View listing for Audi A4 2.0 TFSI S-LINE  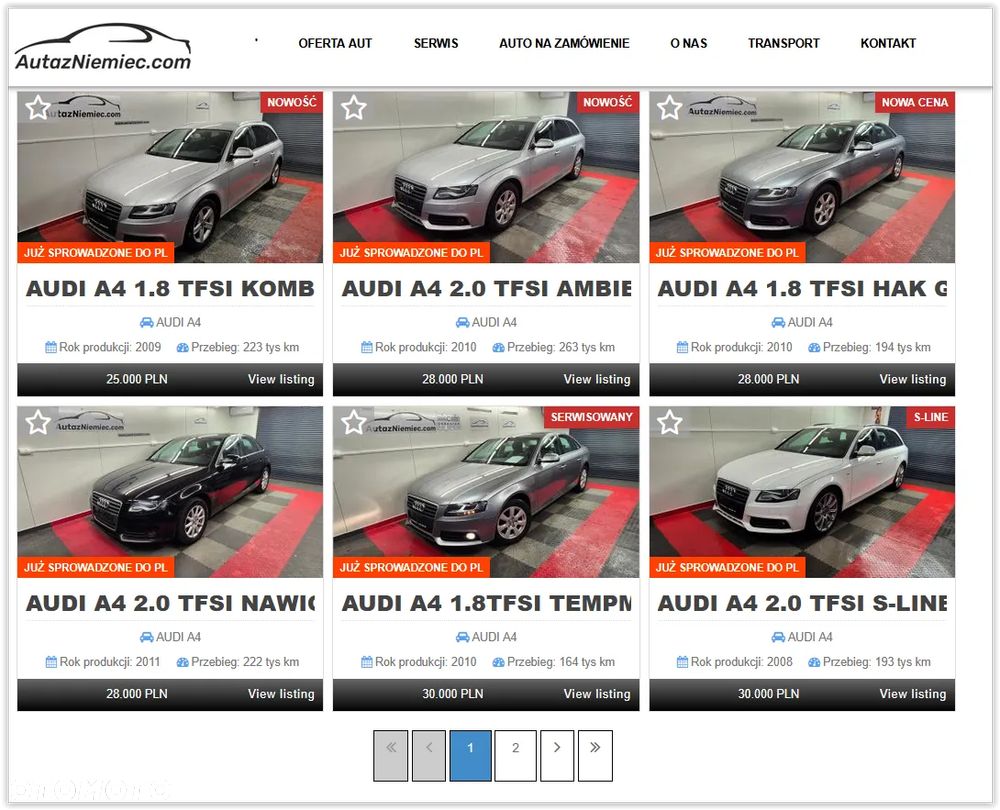click(913, 694)
